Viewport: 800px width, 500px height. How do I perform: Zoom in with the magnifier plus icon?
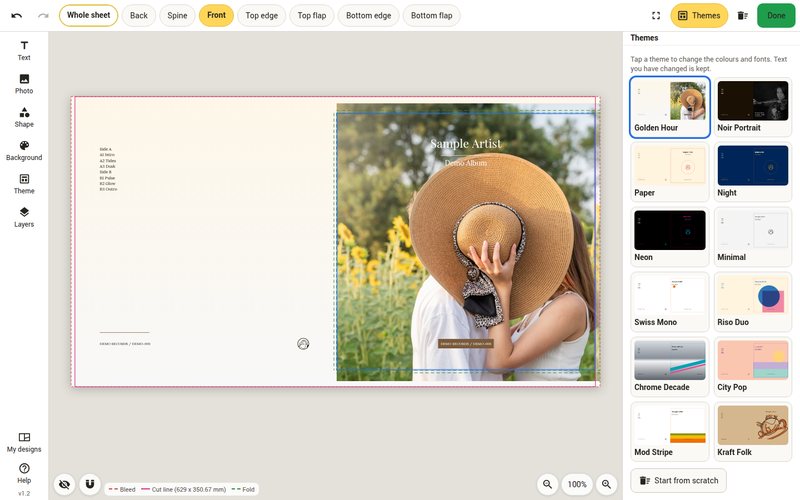(607, 484)
